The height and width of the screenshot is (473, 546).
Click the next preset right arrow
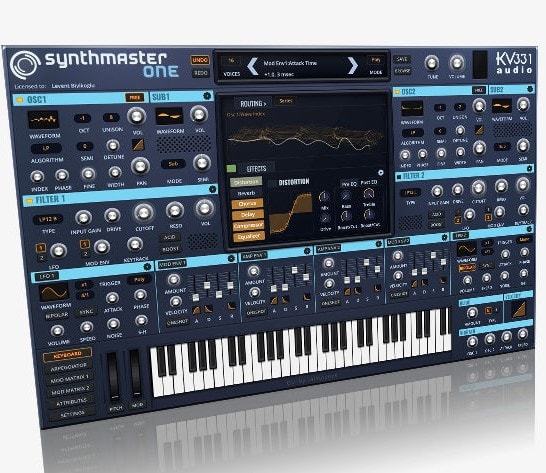click(353, 65)
